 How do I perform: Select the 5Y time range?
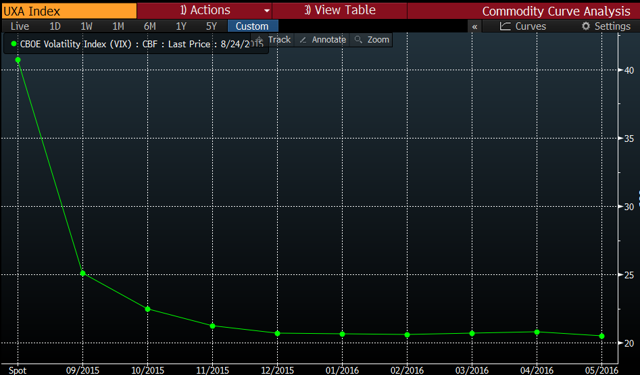[x=211, y=26]
